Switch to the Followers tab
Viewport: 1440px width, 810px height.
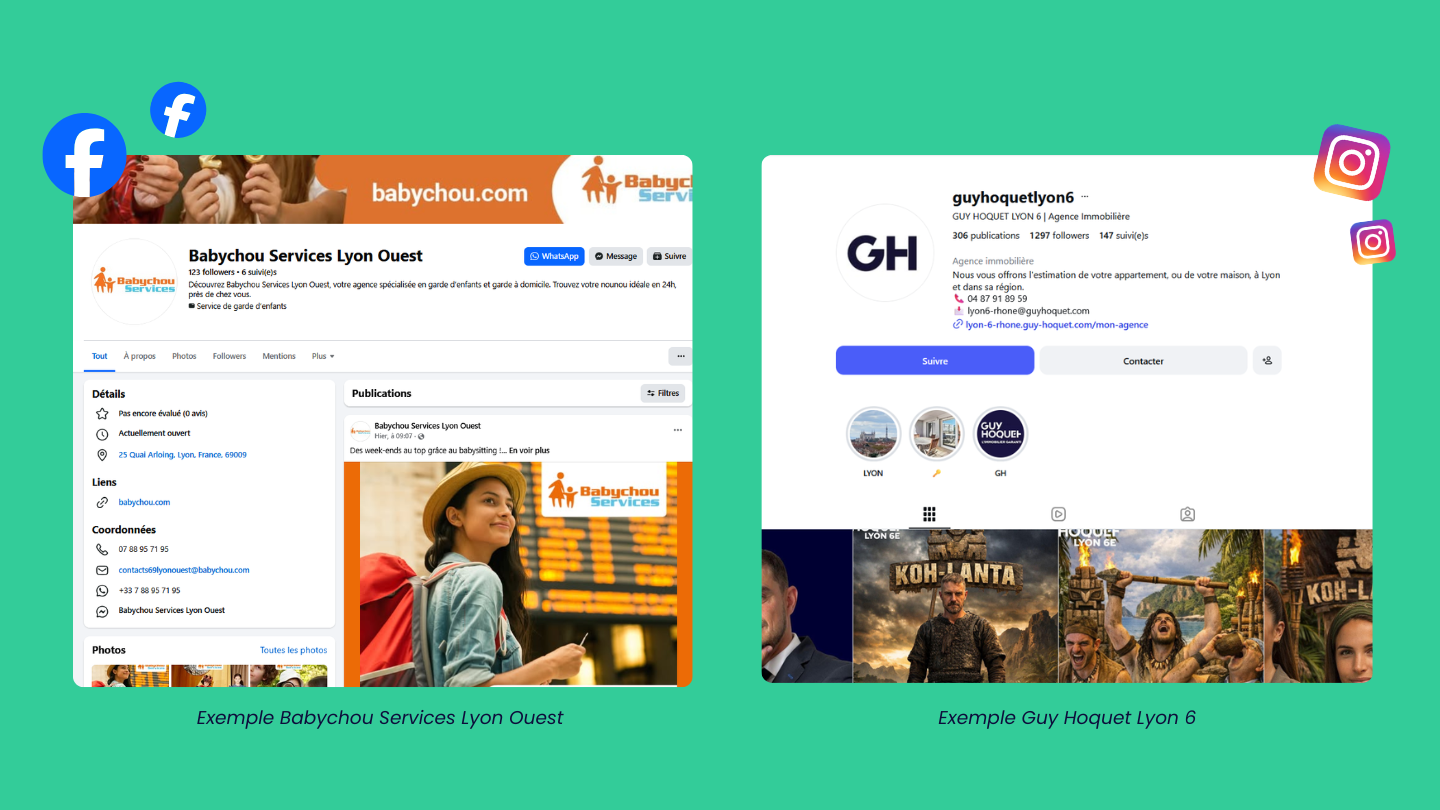(229, 356)
